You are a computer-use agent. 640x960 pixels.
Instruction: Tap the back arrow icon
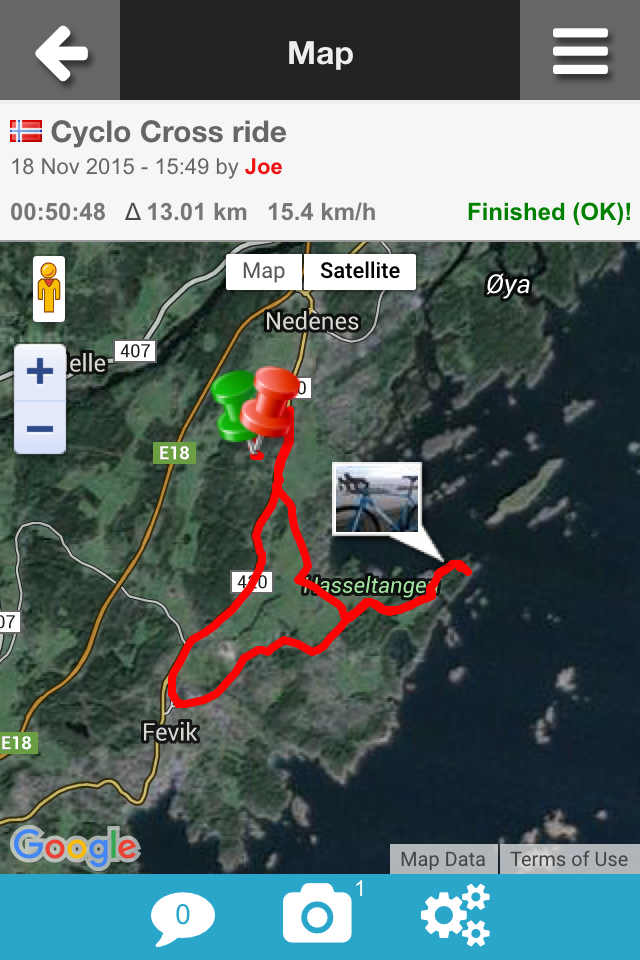click(x=62, y=53)
